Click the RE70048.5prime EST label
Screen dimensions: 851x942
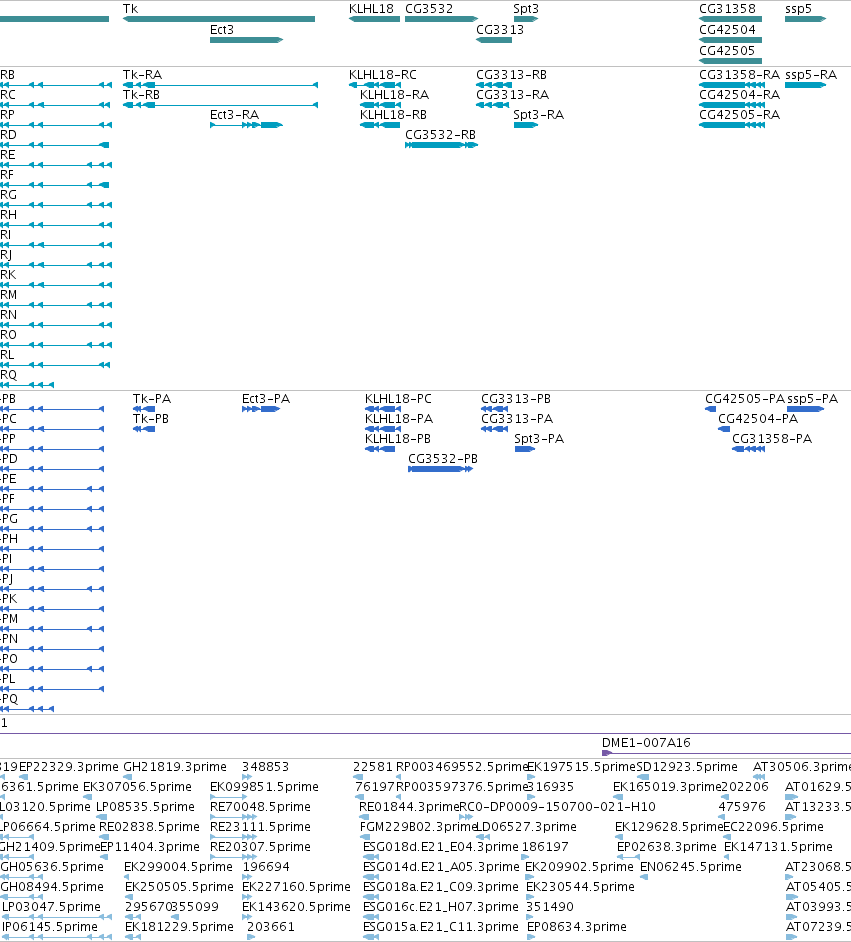coord(261,807)
